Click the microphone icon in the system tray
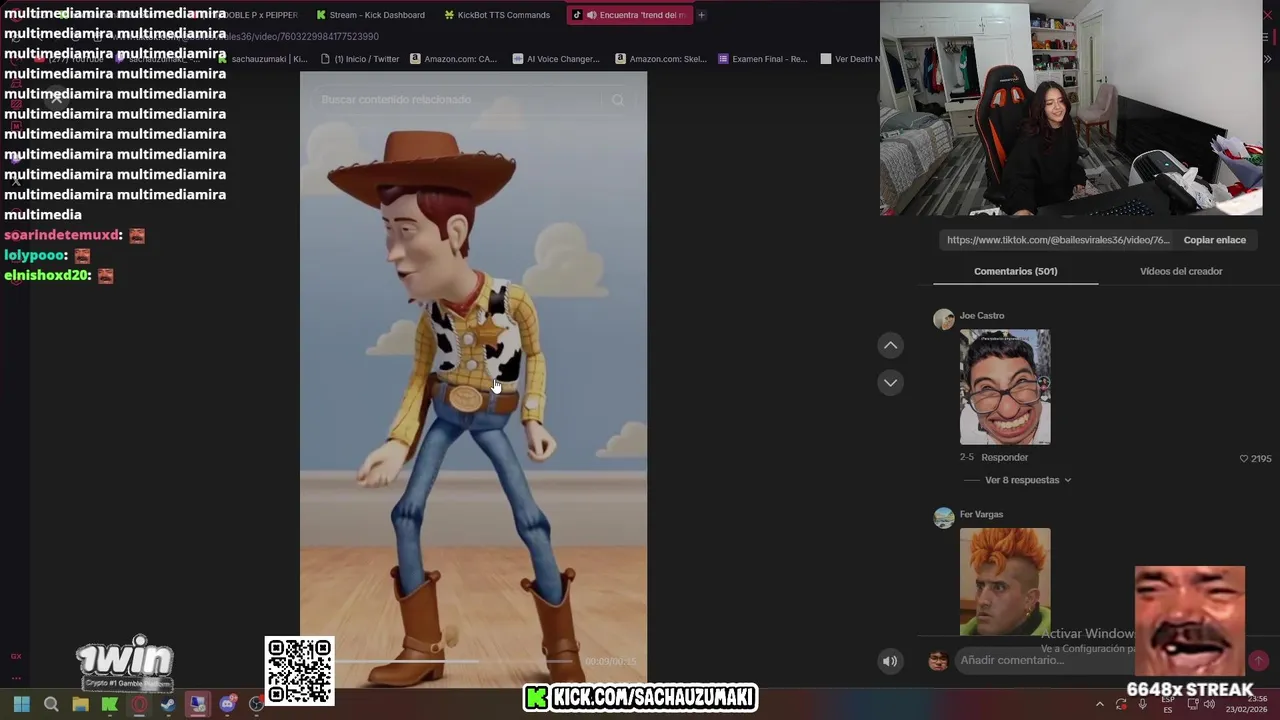This screenshot has width=1280, height=720. pyautogui.click(x=1143, y=704)
